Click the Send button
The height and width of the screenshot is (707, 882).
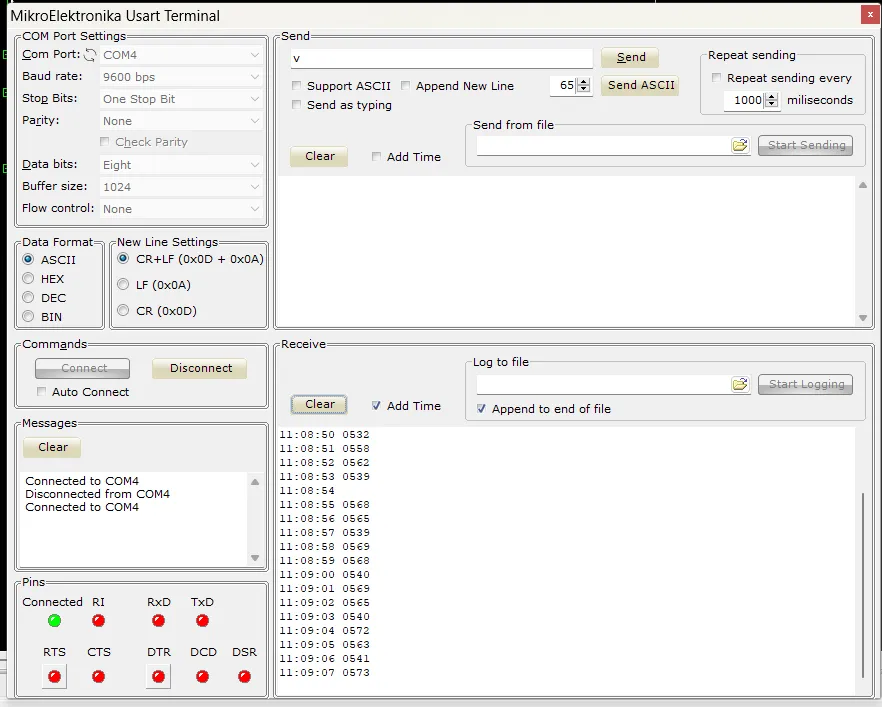pos(630,57)
